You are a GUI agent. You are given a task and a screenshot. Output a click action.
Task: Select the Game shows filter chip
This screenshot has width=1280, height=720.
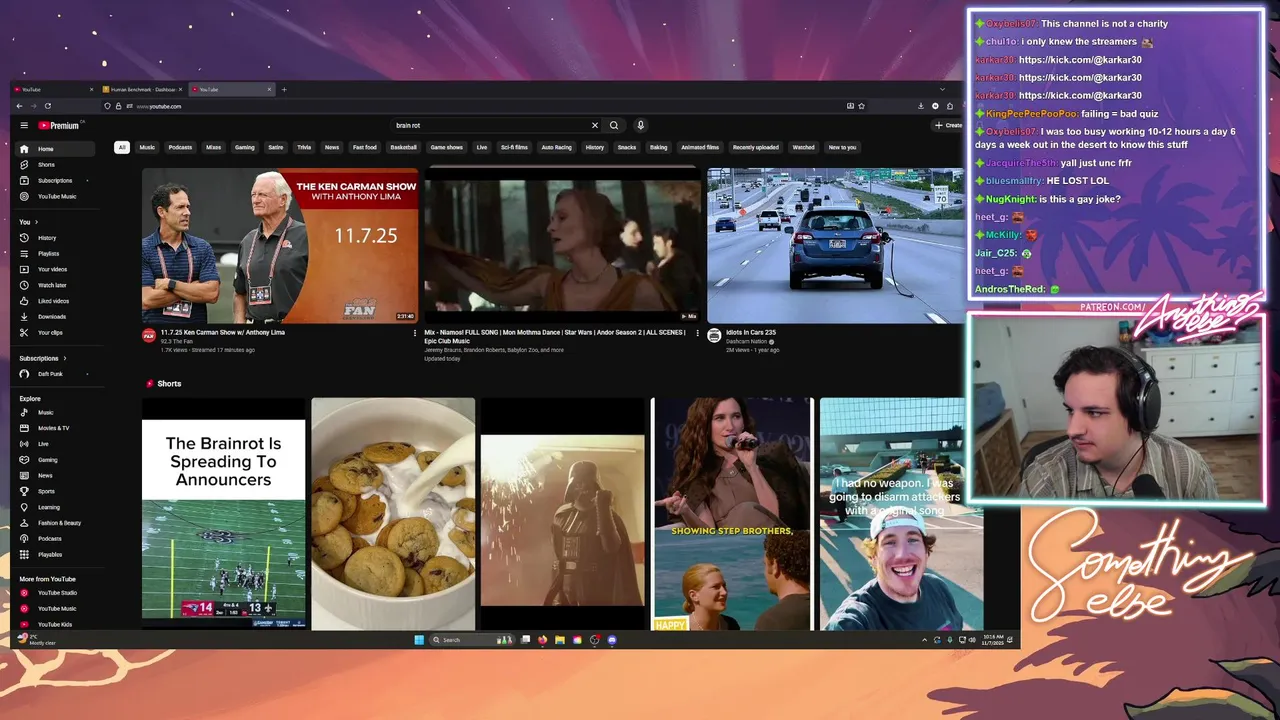point(447,147)
